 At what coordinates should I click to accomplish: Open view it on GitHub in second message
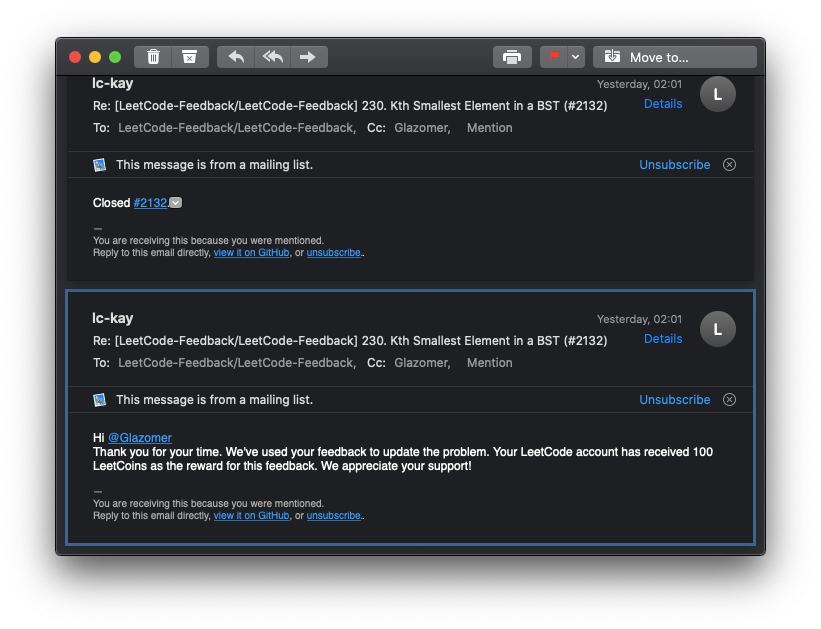tap(251, 515)
